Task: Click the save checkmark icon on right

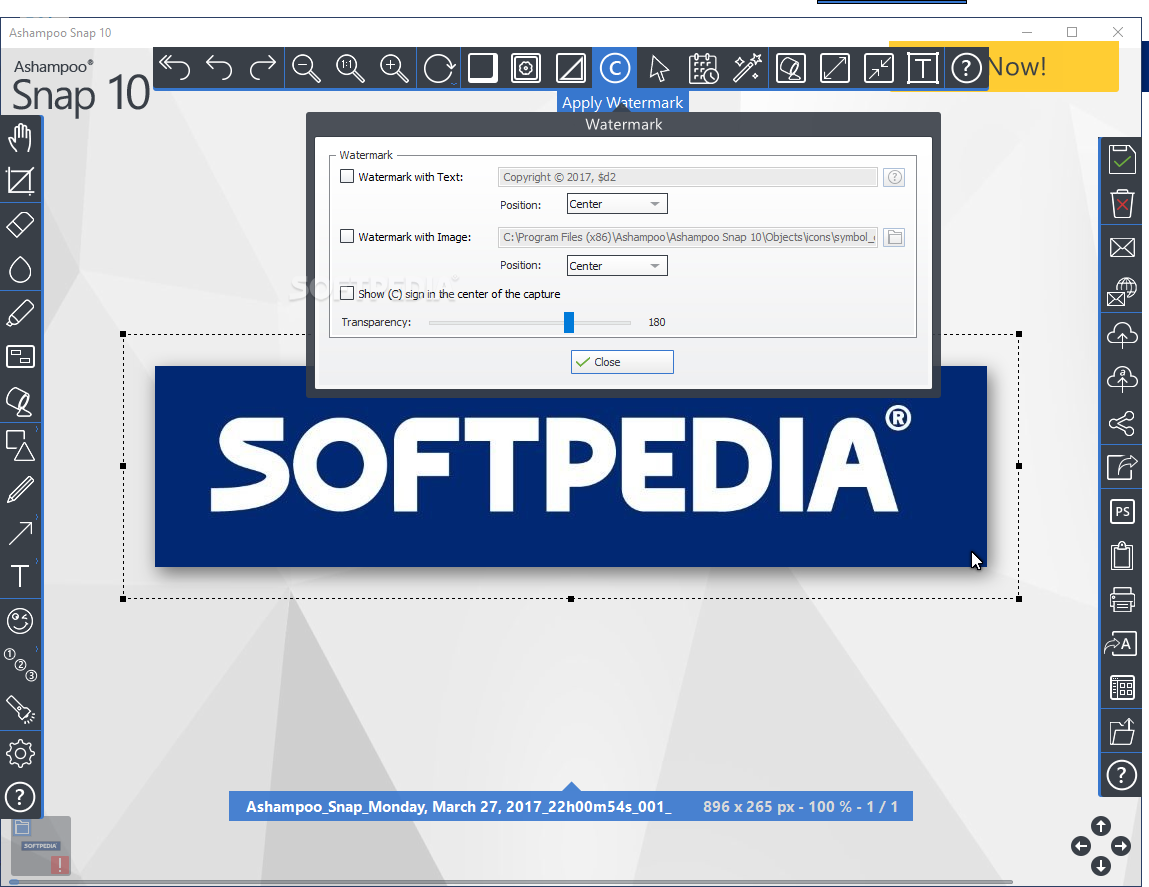Action: (1122, 159)
